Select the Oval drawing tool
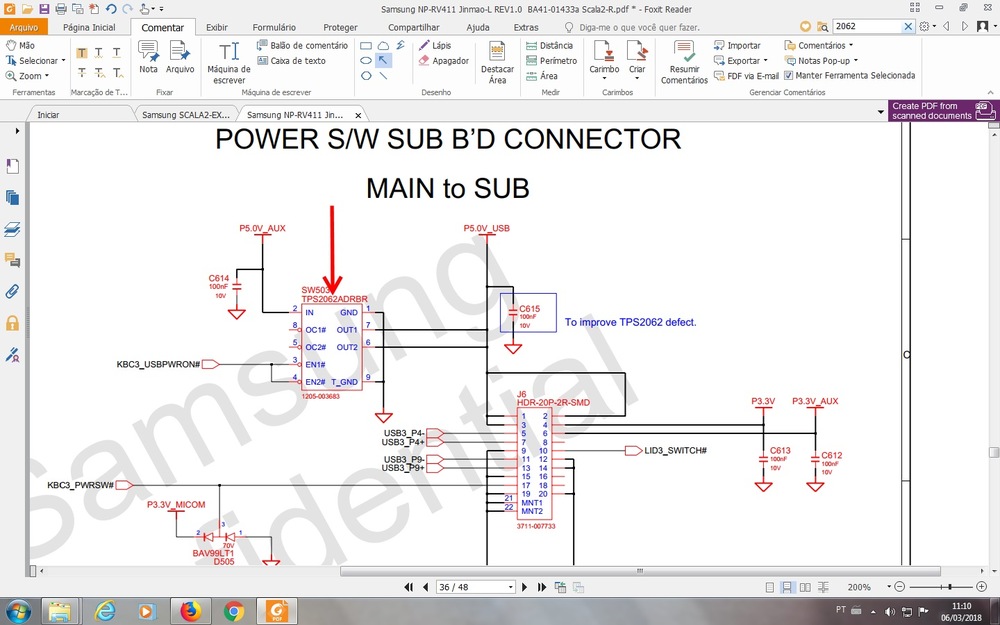1000x625 pixels. point(366,61)
